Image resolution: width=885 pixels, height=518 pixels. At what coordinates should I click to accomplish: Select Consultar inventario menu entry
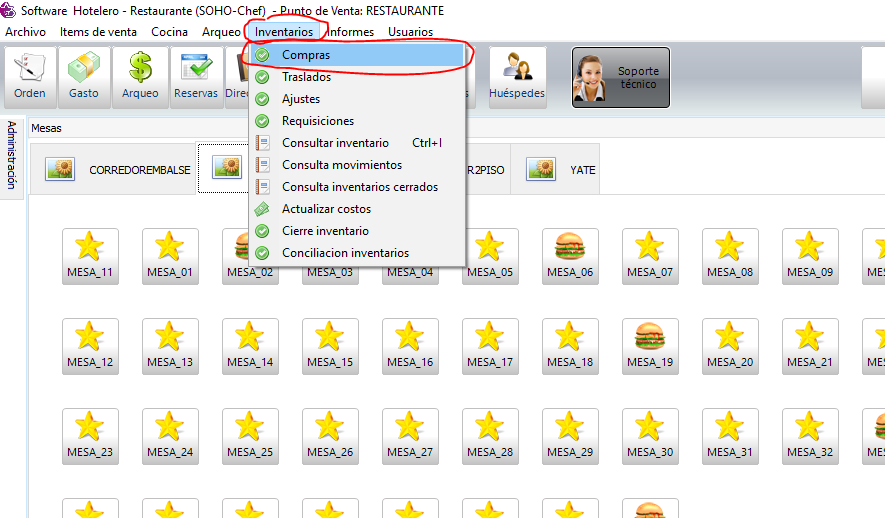click(x=335, y=143)
